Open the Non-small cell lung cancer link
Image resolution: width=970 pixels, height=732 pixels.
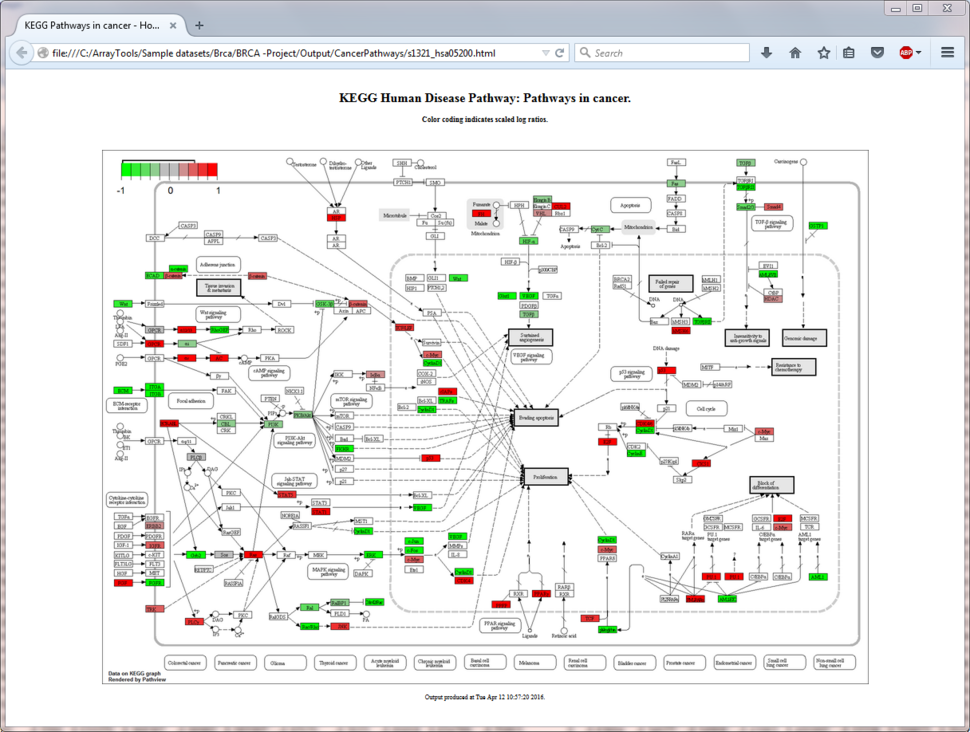pyautogui.click(x=835, y=662)
